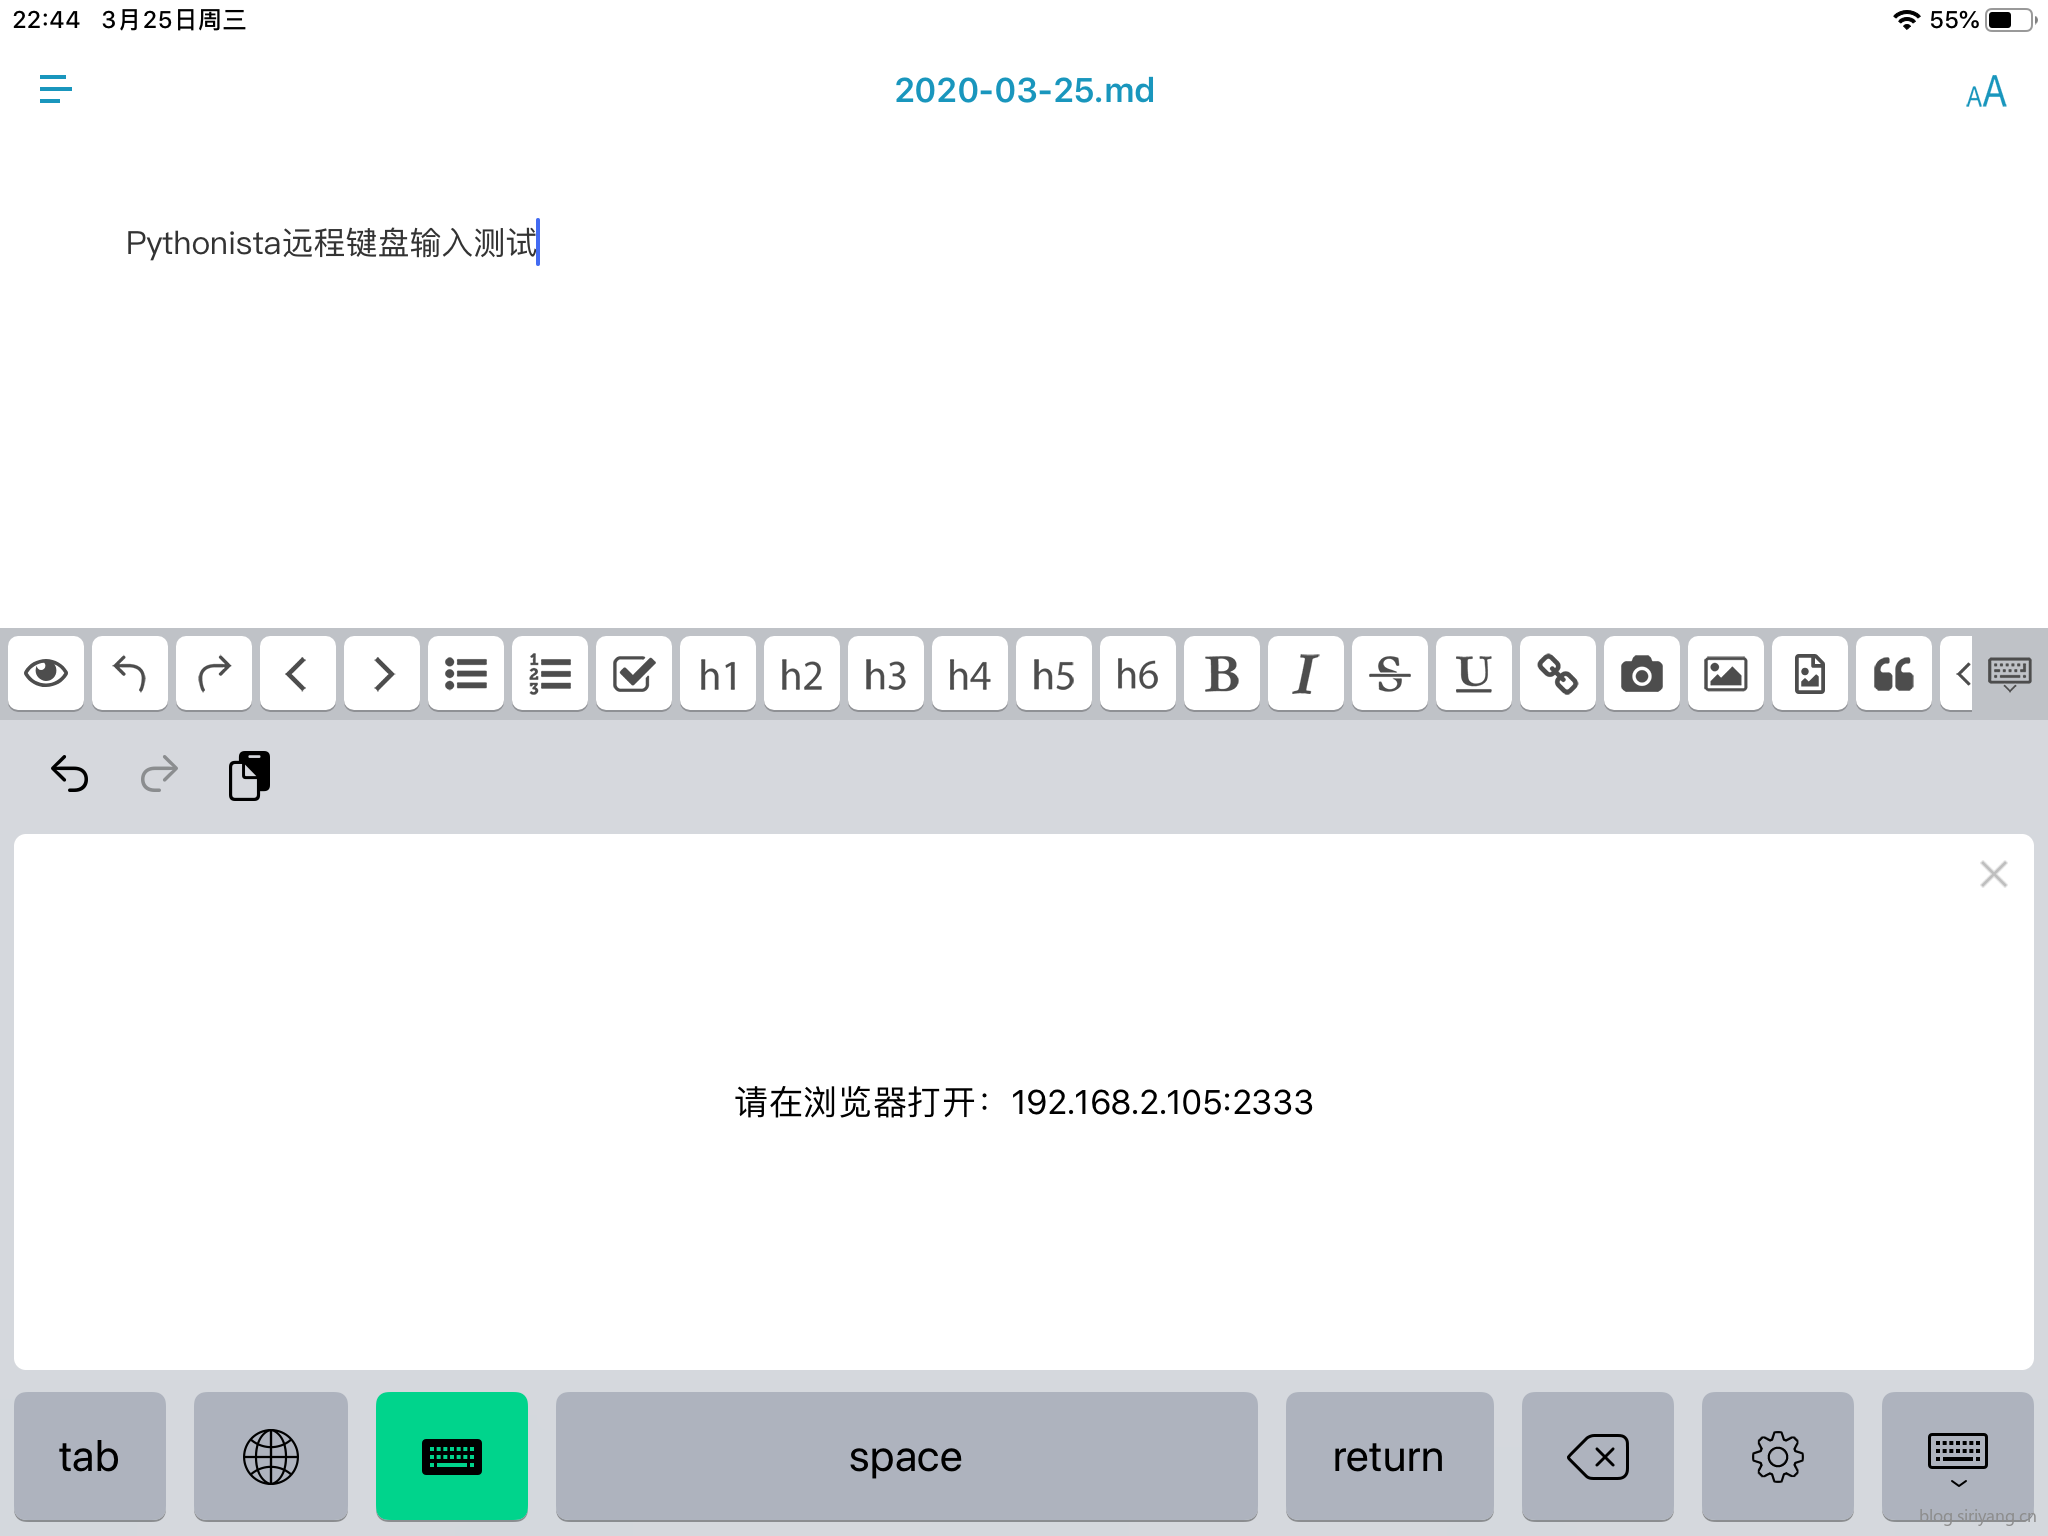Tap the 2020-03-25.md file title
This screenshot has height=1536, width=2048.
[x=1024, y=90]
